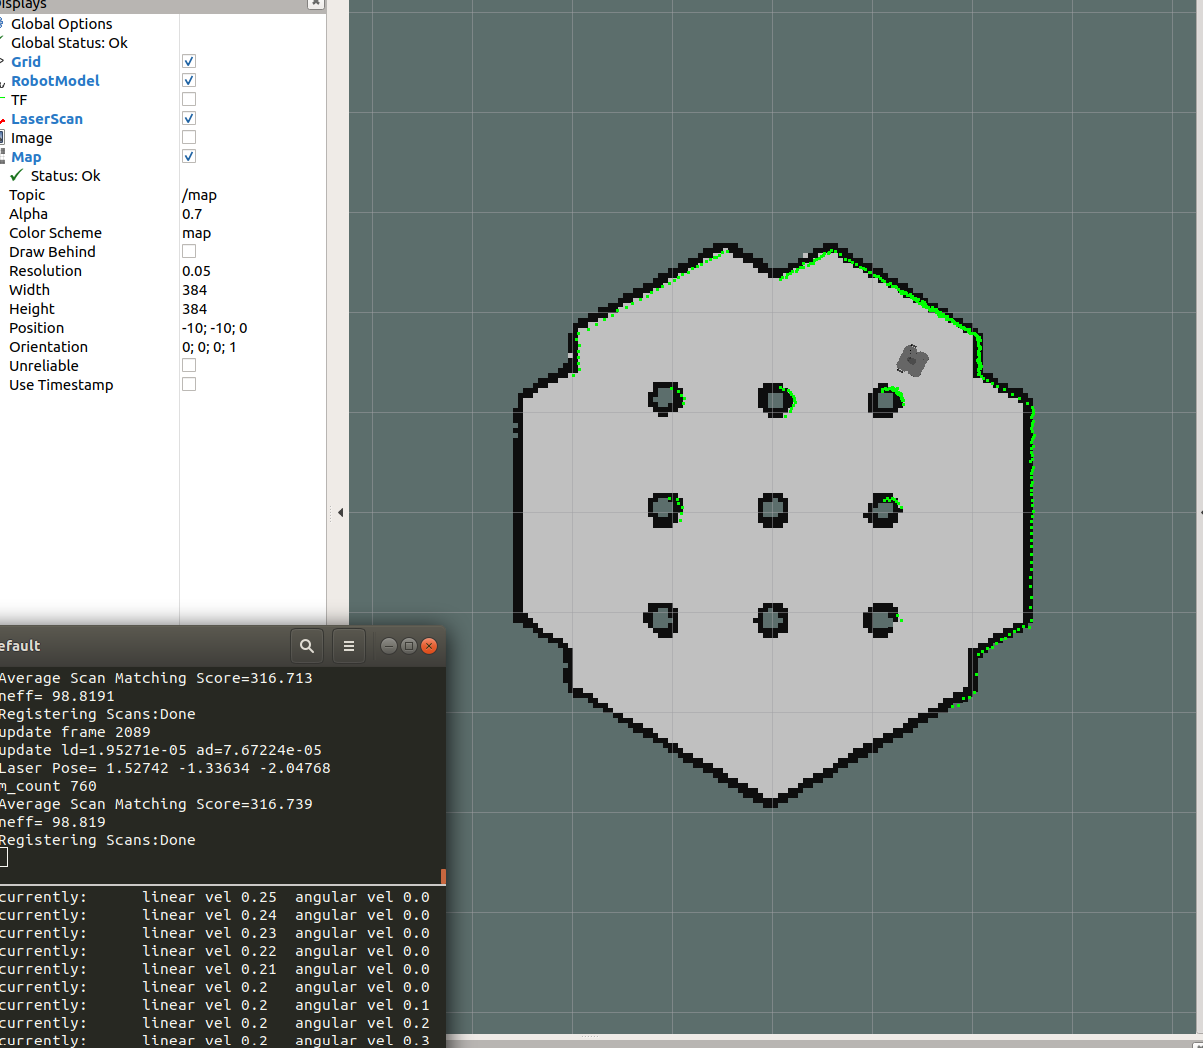Click the Resolution property label

45,271
